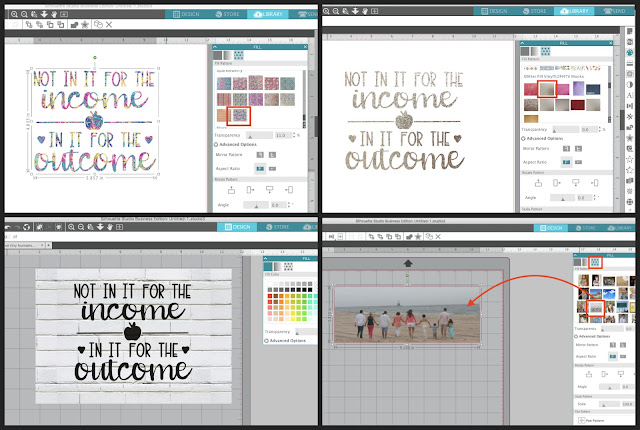Click Zoom In icon in bottom-left screenshot
The height and width of the screenshot is (430, 640).
(x=71, y=227)
